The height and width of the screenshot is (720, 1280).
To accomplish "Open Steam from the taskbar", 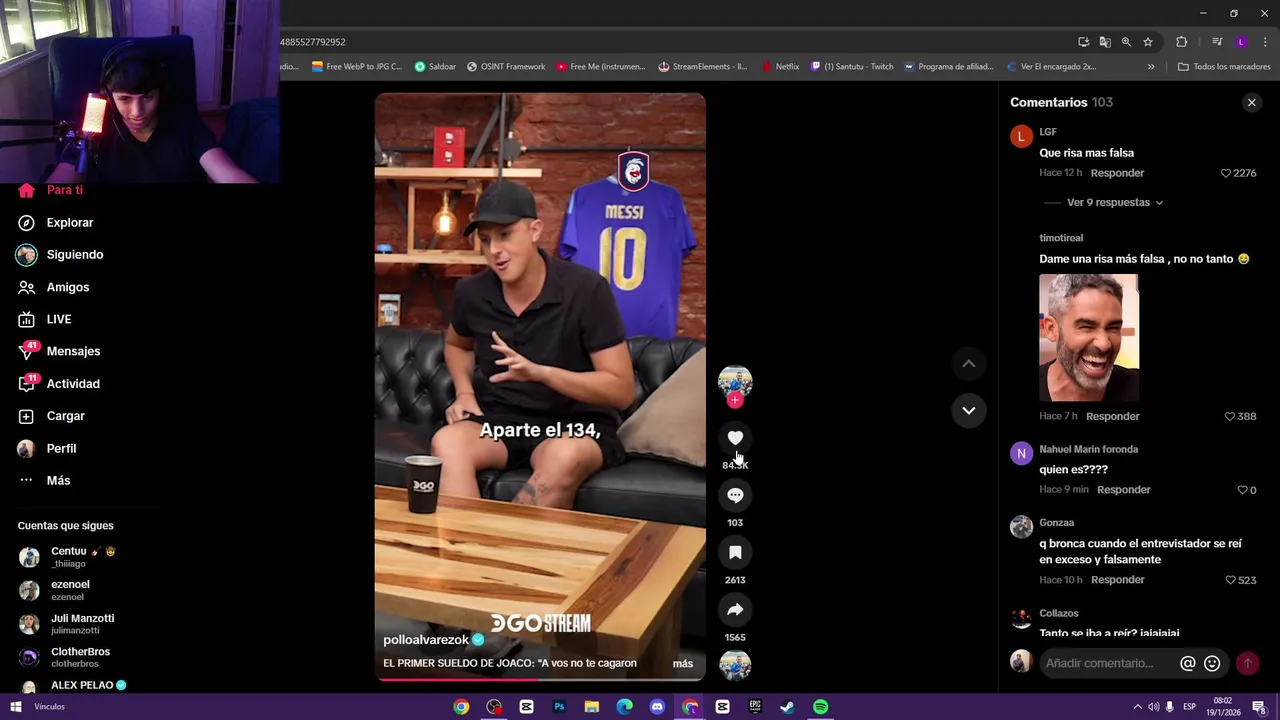I will pos(787,707).
